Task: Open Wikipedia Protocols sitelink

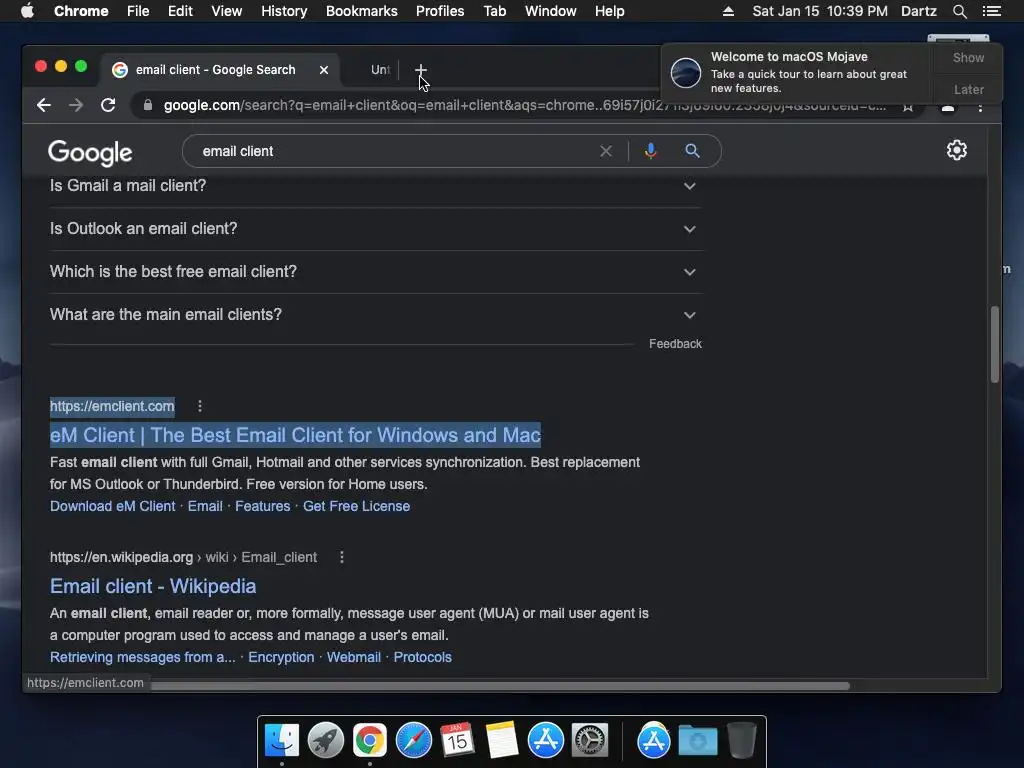Action: (x=423, y=657)
